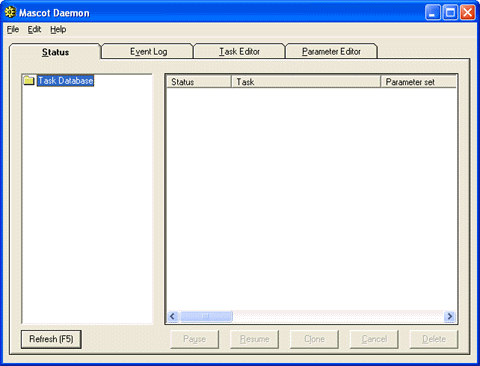Image resolution: width=480 pixels, height=366 pixels.
Task: Click the scroll left arrow
Action: pyautogui.click(x=173, y=316)
